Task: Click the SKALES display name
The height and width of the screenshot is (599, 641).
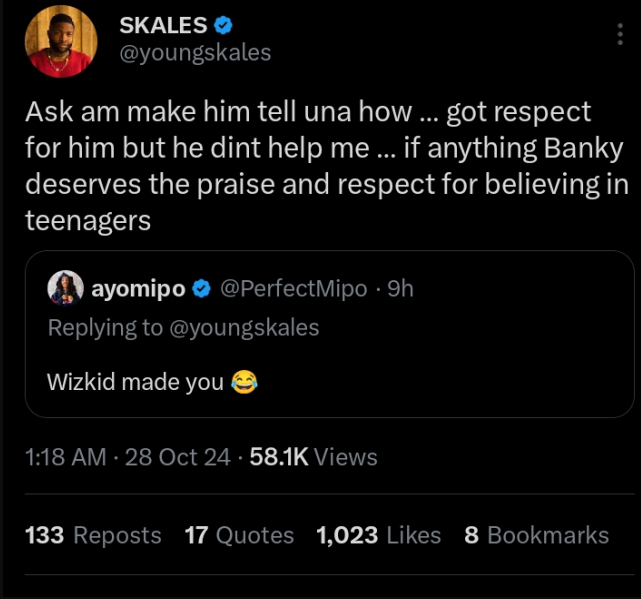Action: (162, 26)
